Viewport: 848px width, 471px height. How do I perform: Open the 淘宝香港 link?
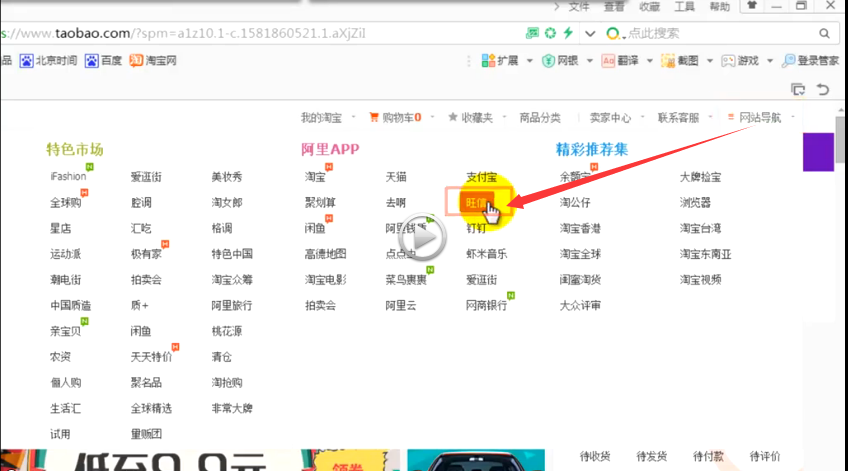pos(580,228)
